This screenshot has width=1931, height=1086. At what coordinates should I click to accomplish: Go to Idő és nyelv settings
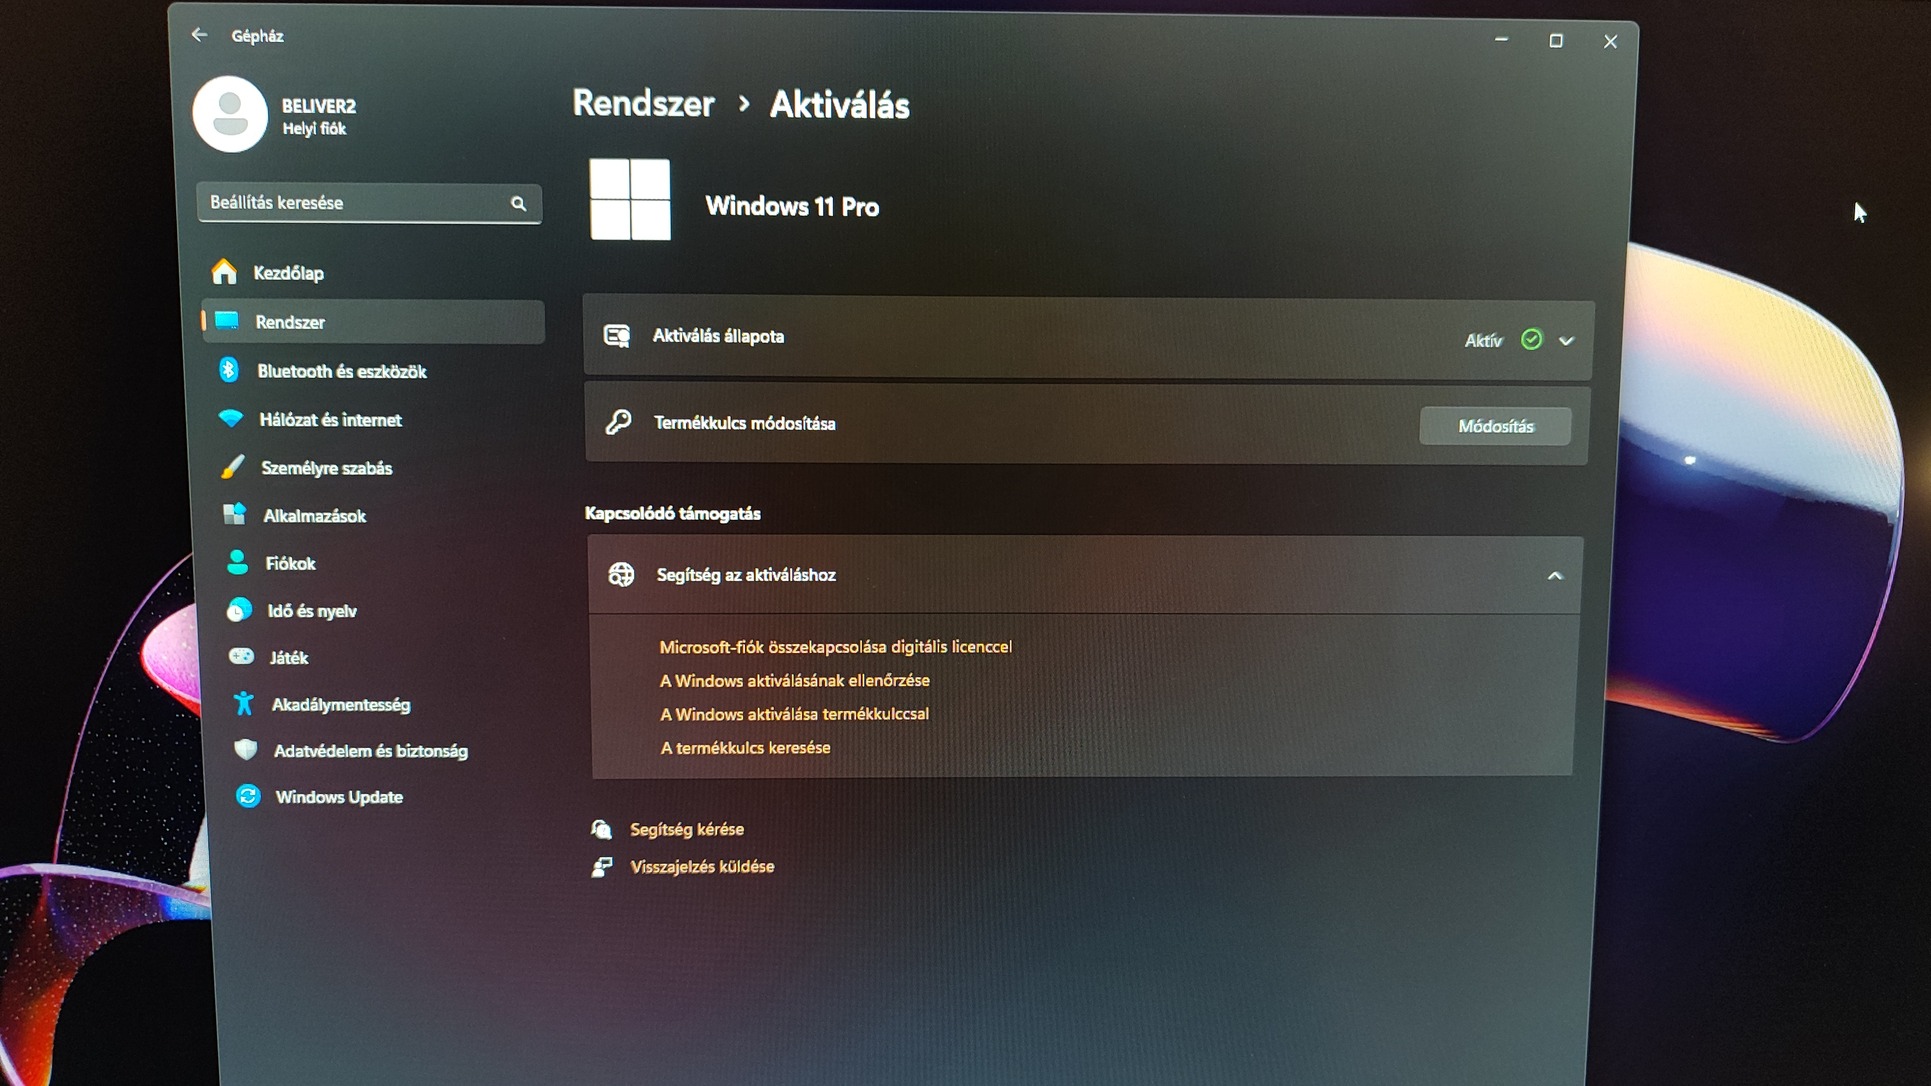(311, 611)
